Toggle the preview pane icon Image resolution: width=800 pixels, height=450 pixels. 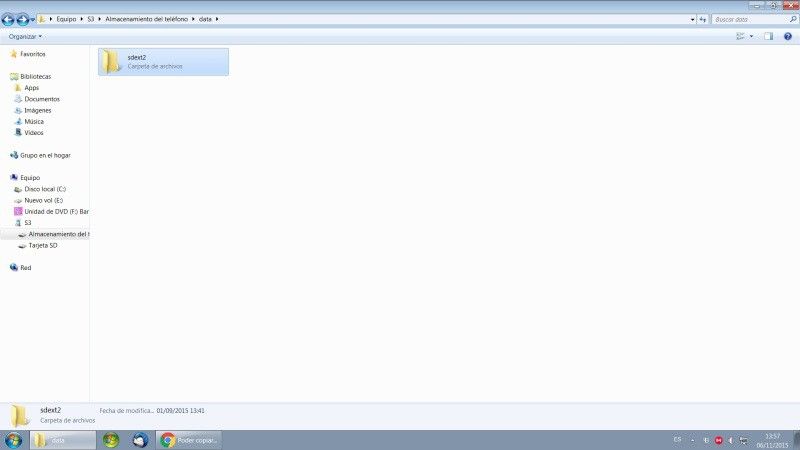(768, 36)
